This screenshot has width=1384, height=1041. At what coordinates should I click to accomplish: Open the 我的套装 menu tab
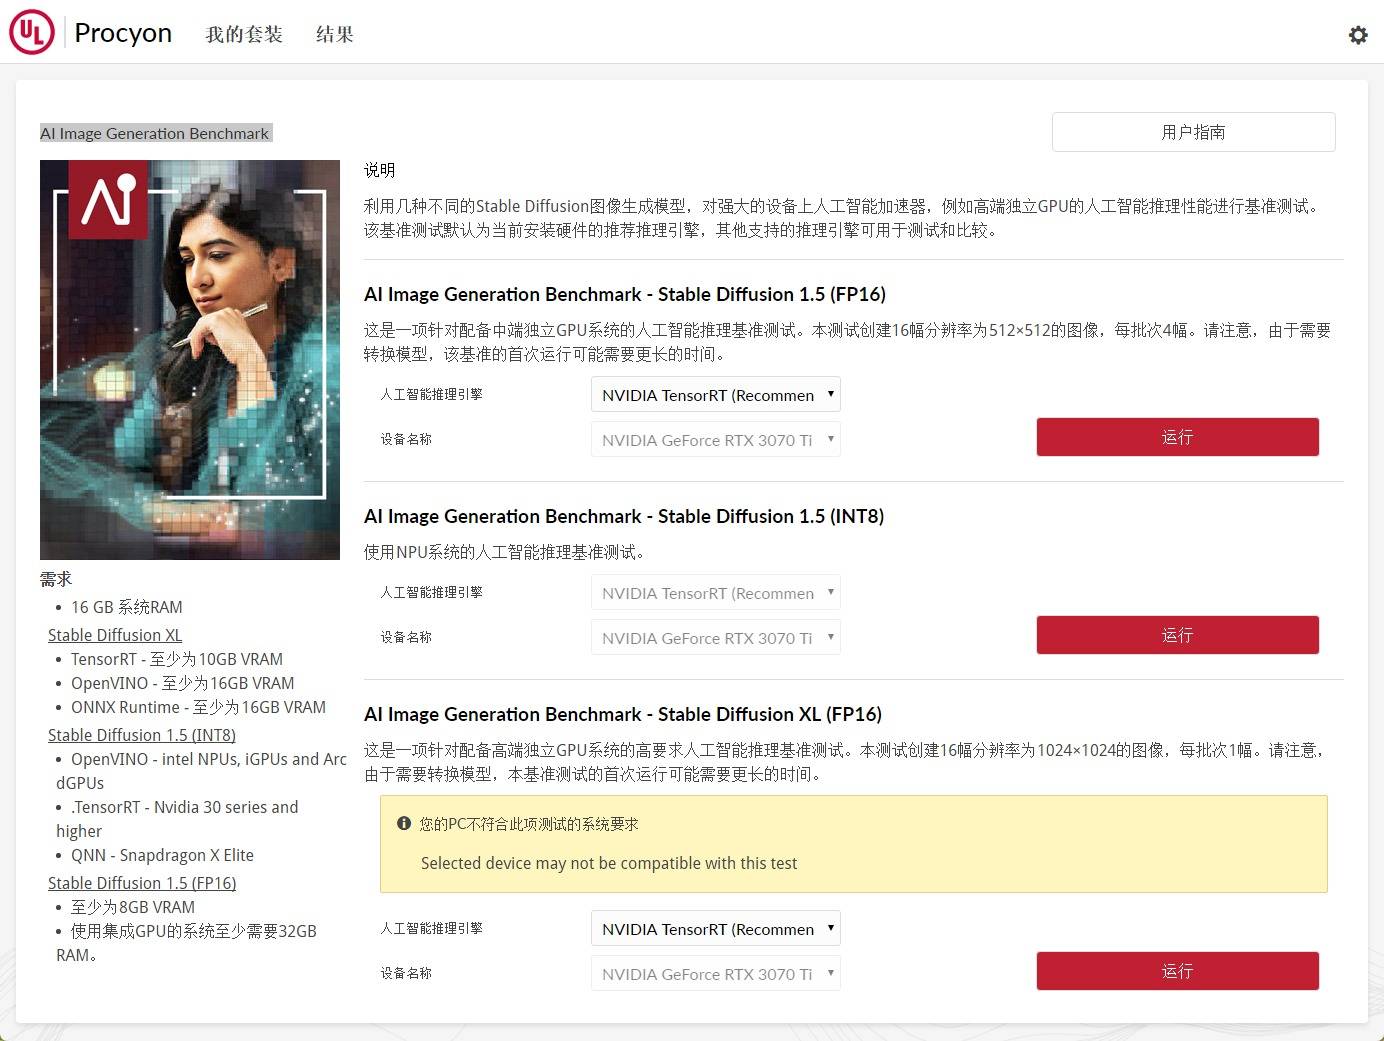tap(244, 34)
